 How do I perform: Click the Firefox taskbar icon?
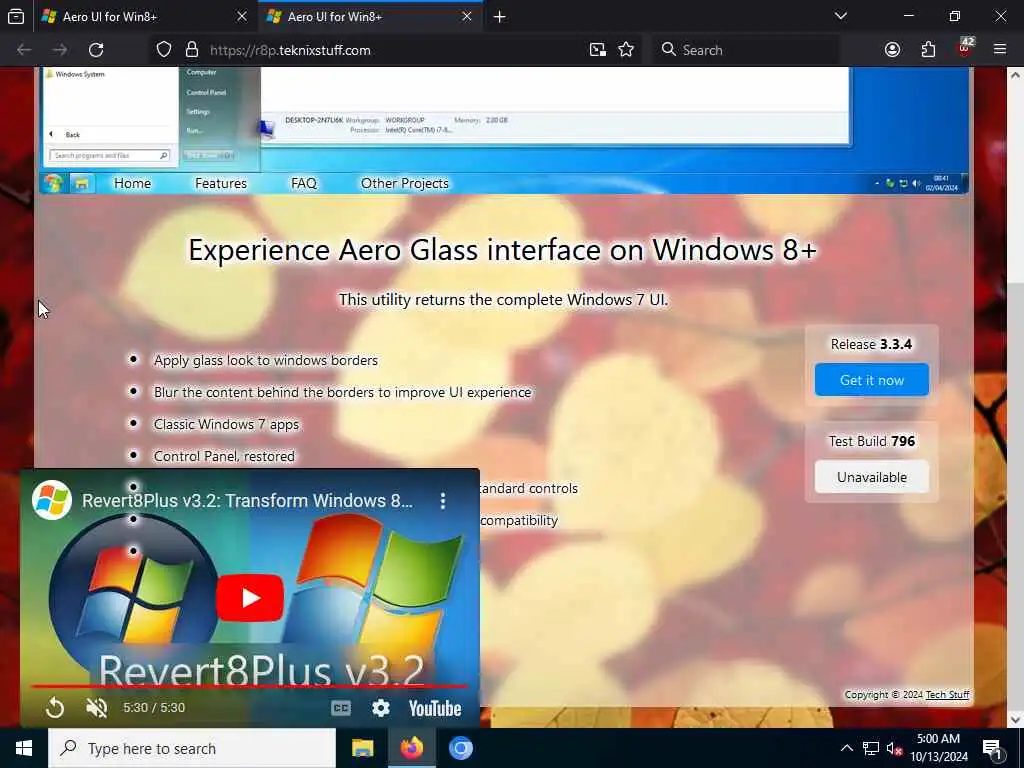pyautogui.click(x=412, y=748)
